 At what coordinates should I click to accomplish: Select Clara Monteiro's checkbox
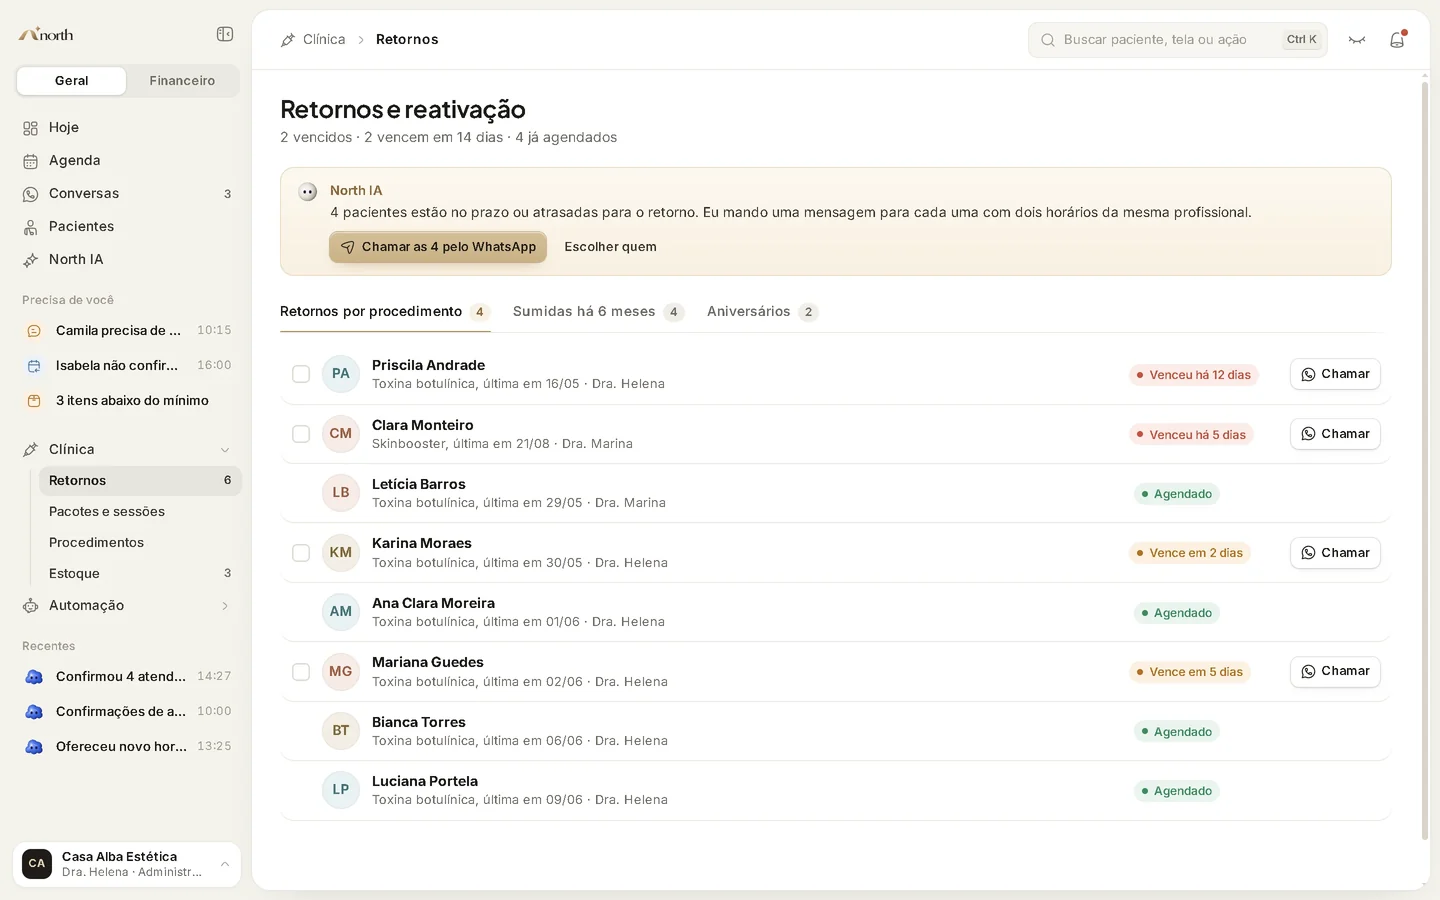pos(301,434)
